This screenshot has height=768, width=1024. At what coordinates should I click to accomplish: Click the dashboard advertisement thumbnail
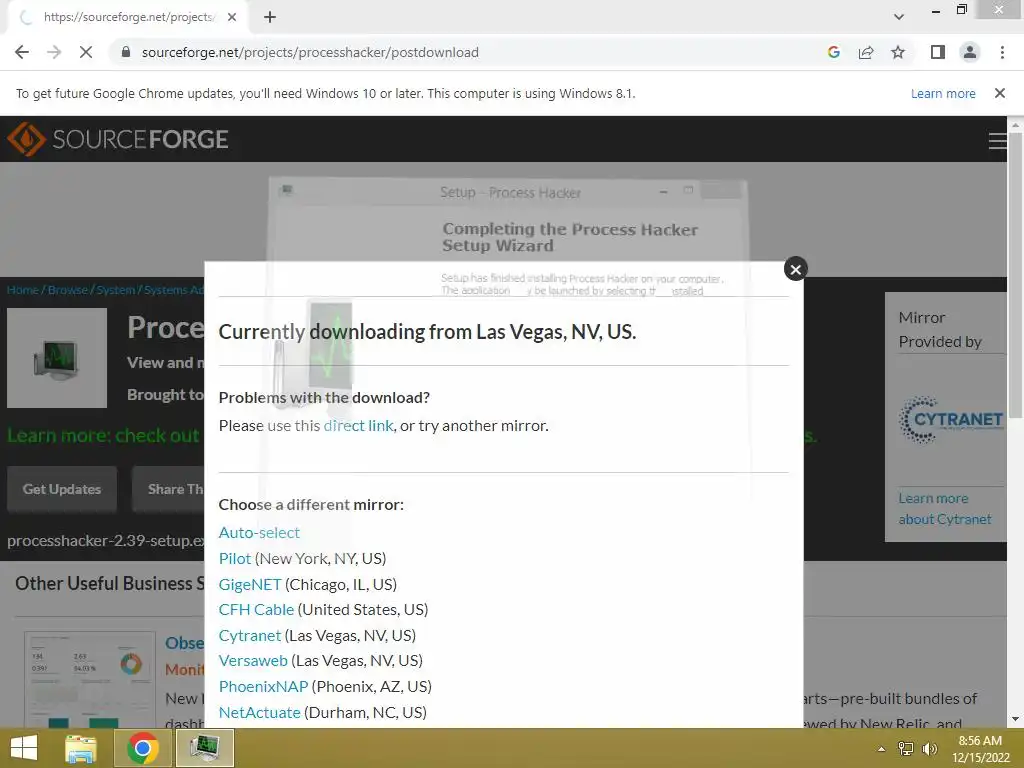tap(89, 680)
